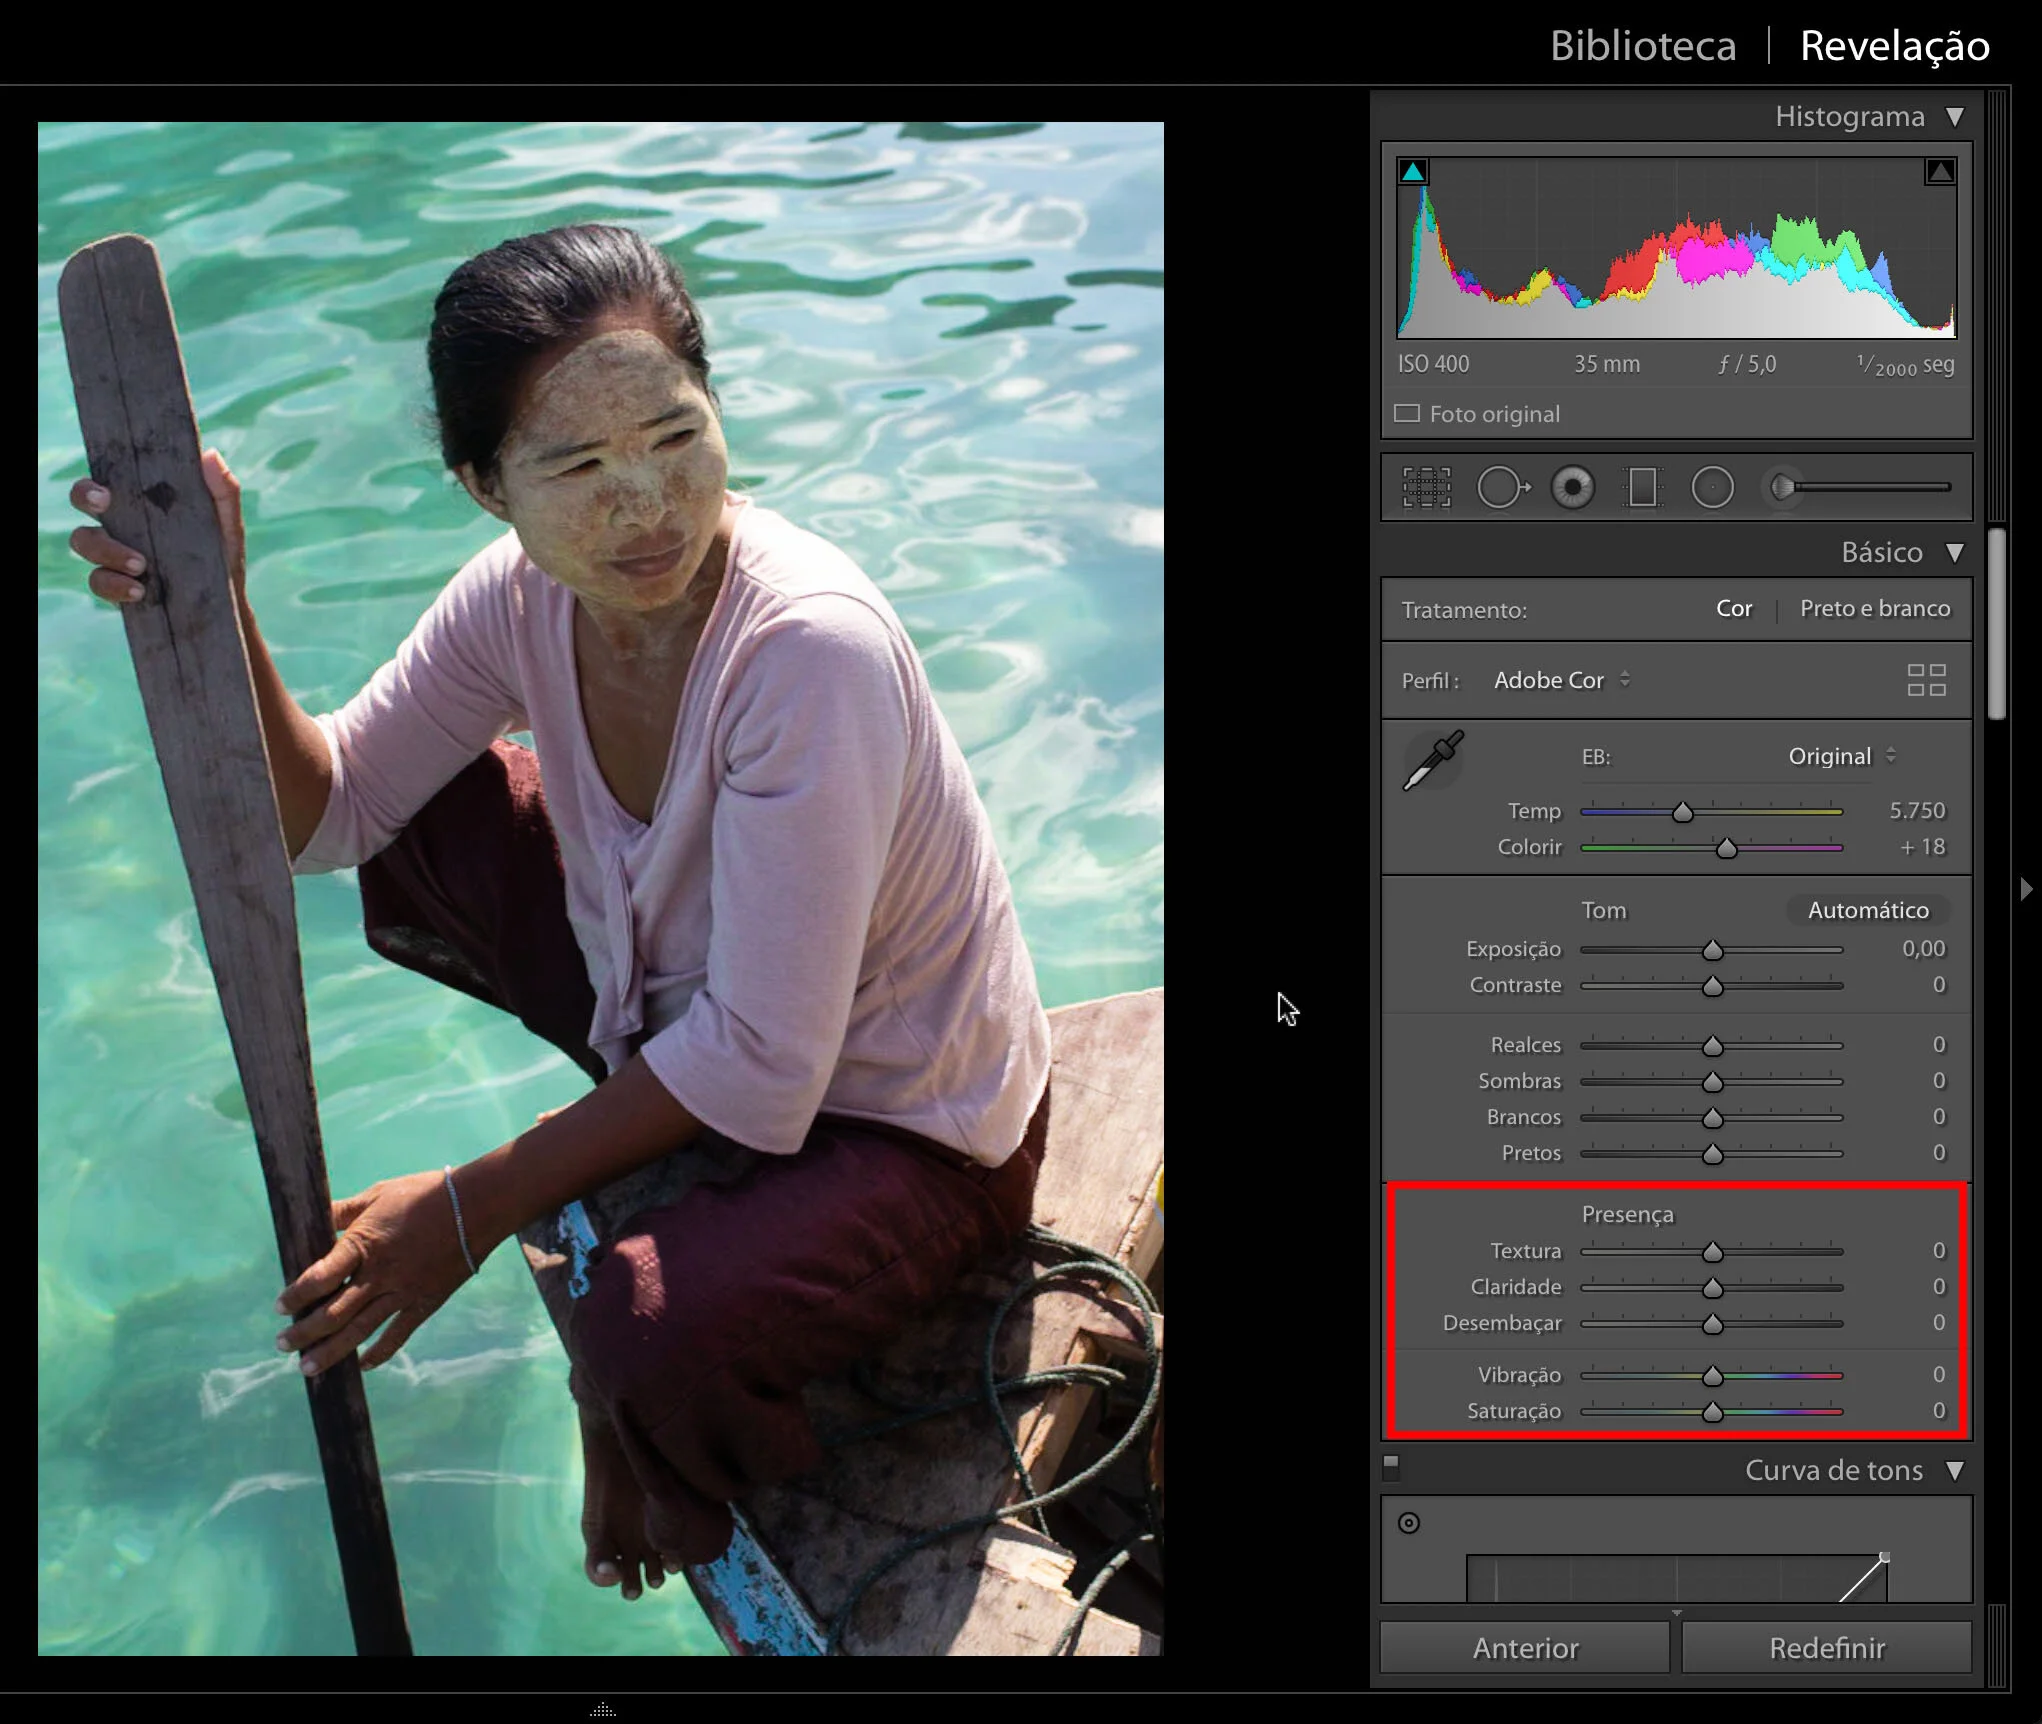Viewport: 2042px width, 1724px height.
Task: Choose the Graduated Filter tool
Action: (1642, 488)
